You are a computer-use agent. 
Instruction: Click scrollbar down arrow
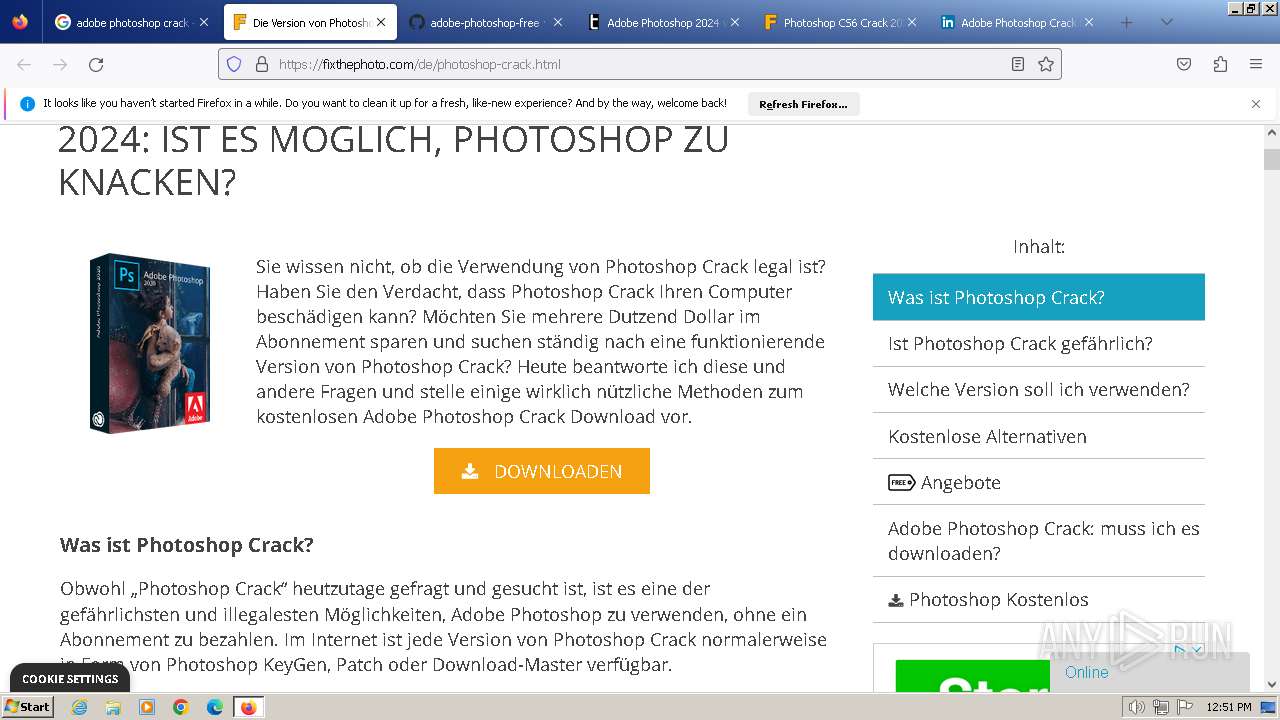1272,685
